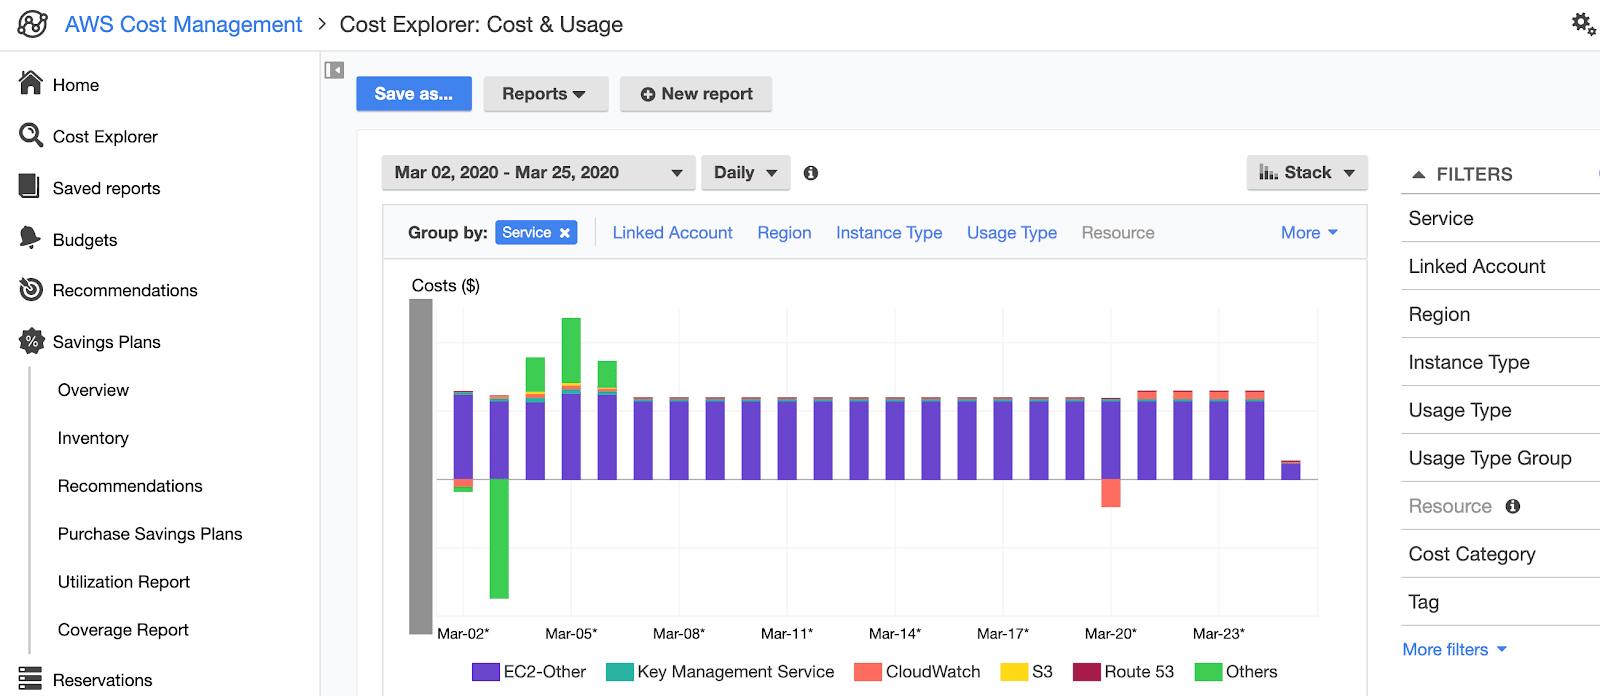Click the info icon beside Resource filter

tap(1513, 506)
